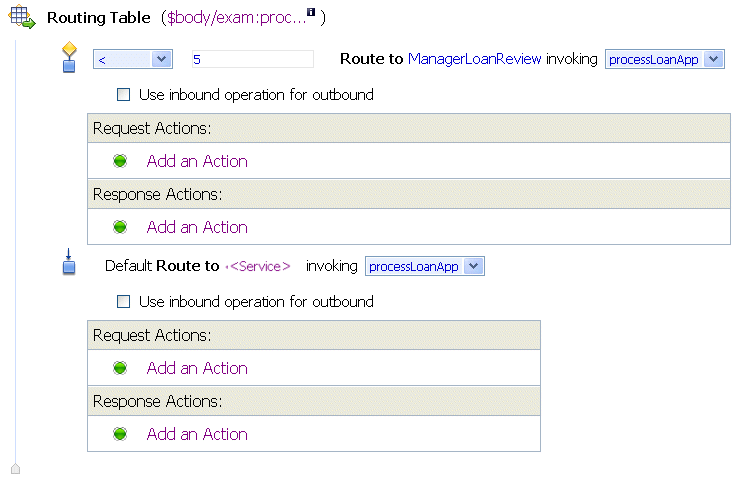Click the small info icon after the XPath expression

click(311, 13)
